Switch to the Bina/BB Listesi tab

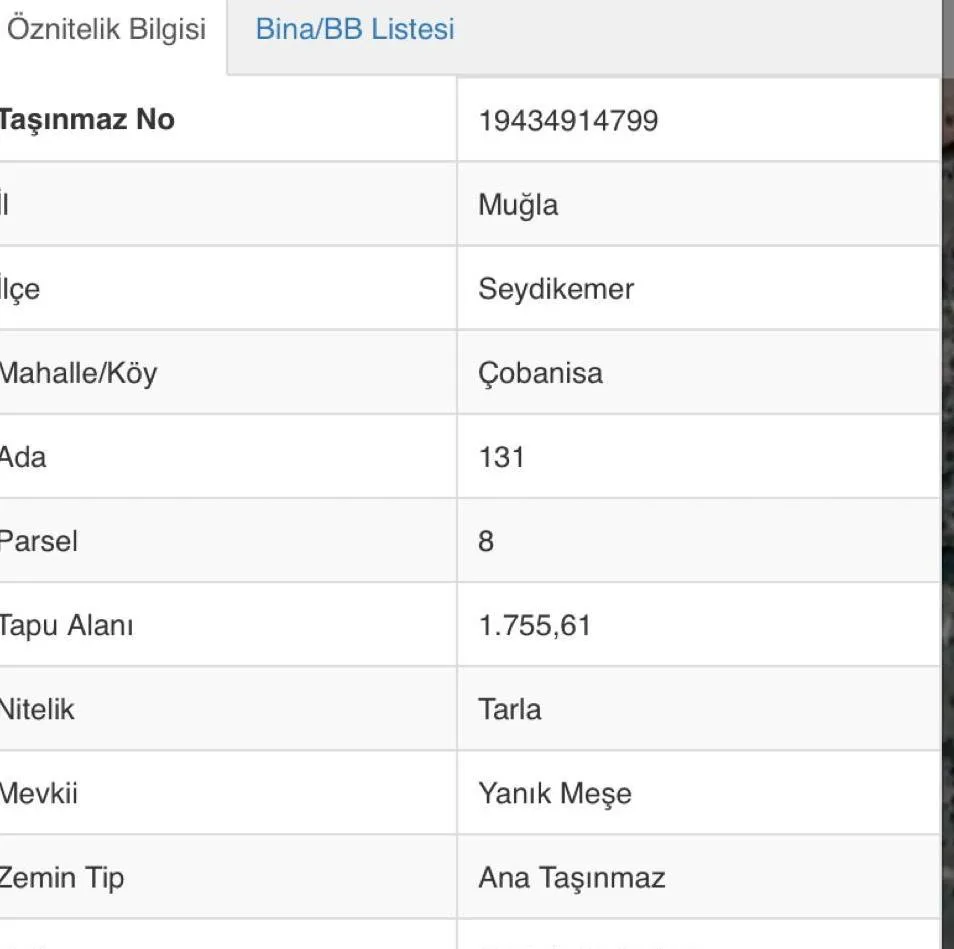(x=355, y=29)
